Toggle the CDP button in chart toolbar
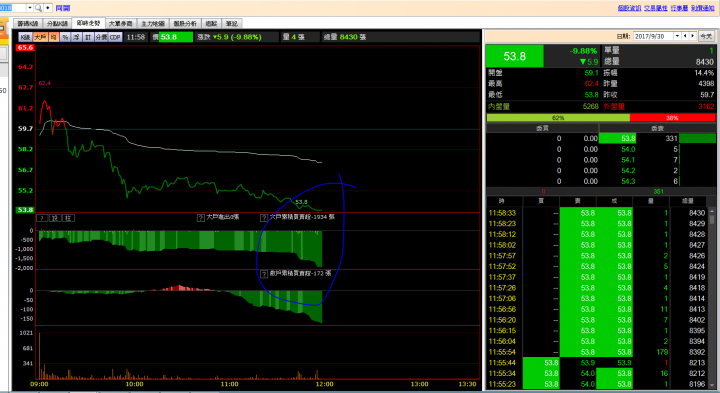The height and width of the screenshot is (393, 720). pos(115,37)
